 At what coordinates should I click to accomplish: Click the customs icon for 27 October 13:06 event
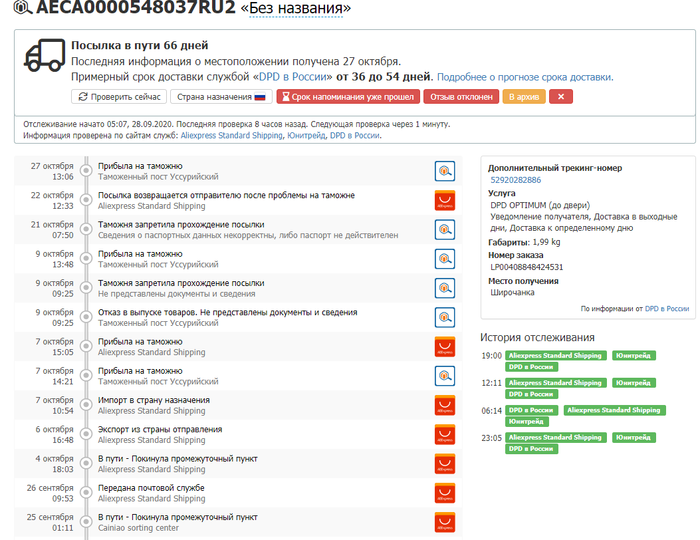click(x=445, y=171)
